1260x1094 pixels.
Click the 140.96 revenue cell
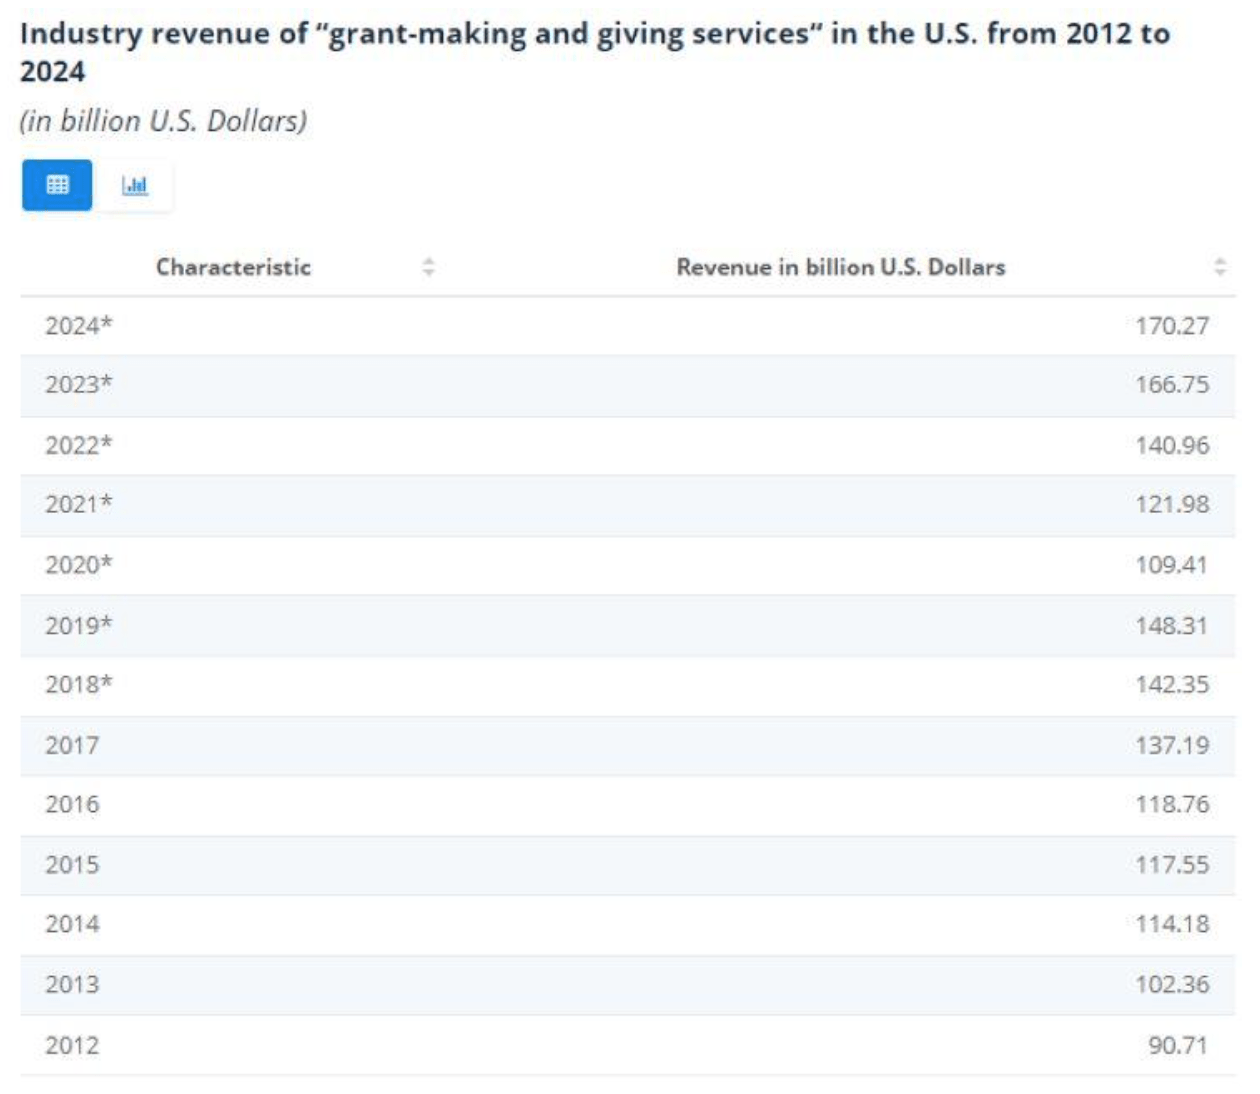pos(1171,445)
